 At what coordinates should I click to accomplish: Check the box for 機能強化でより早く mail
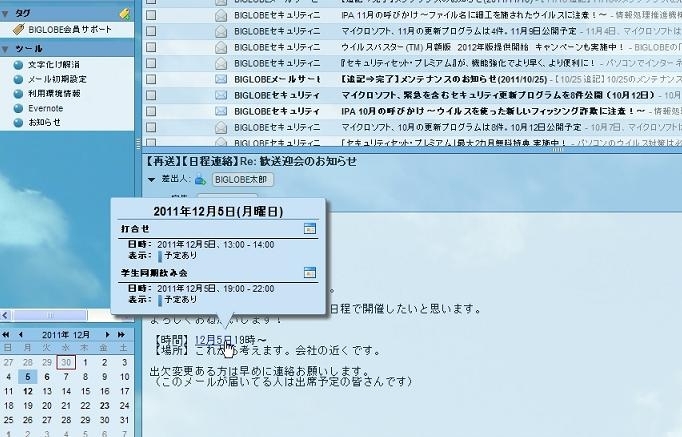pos(151,63)
